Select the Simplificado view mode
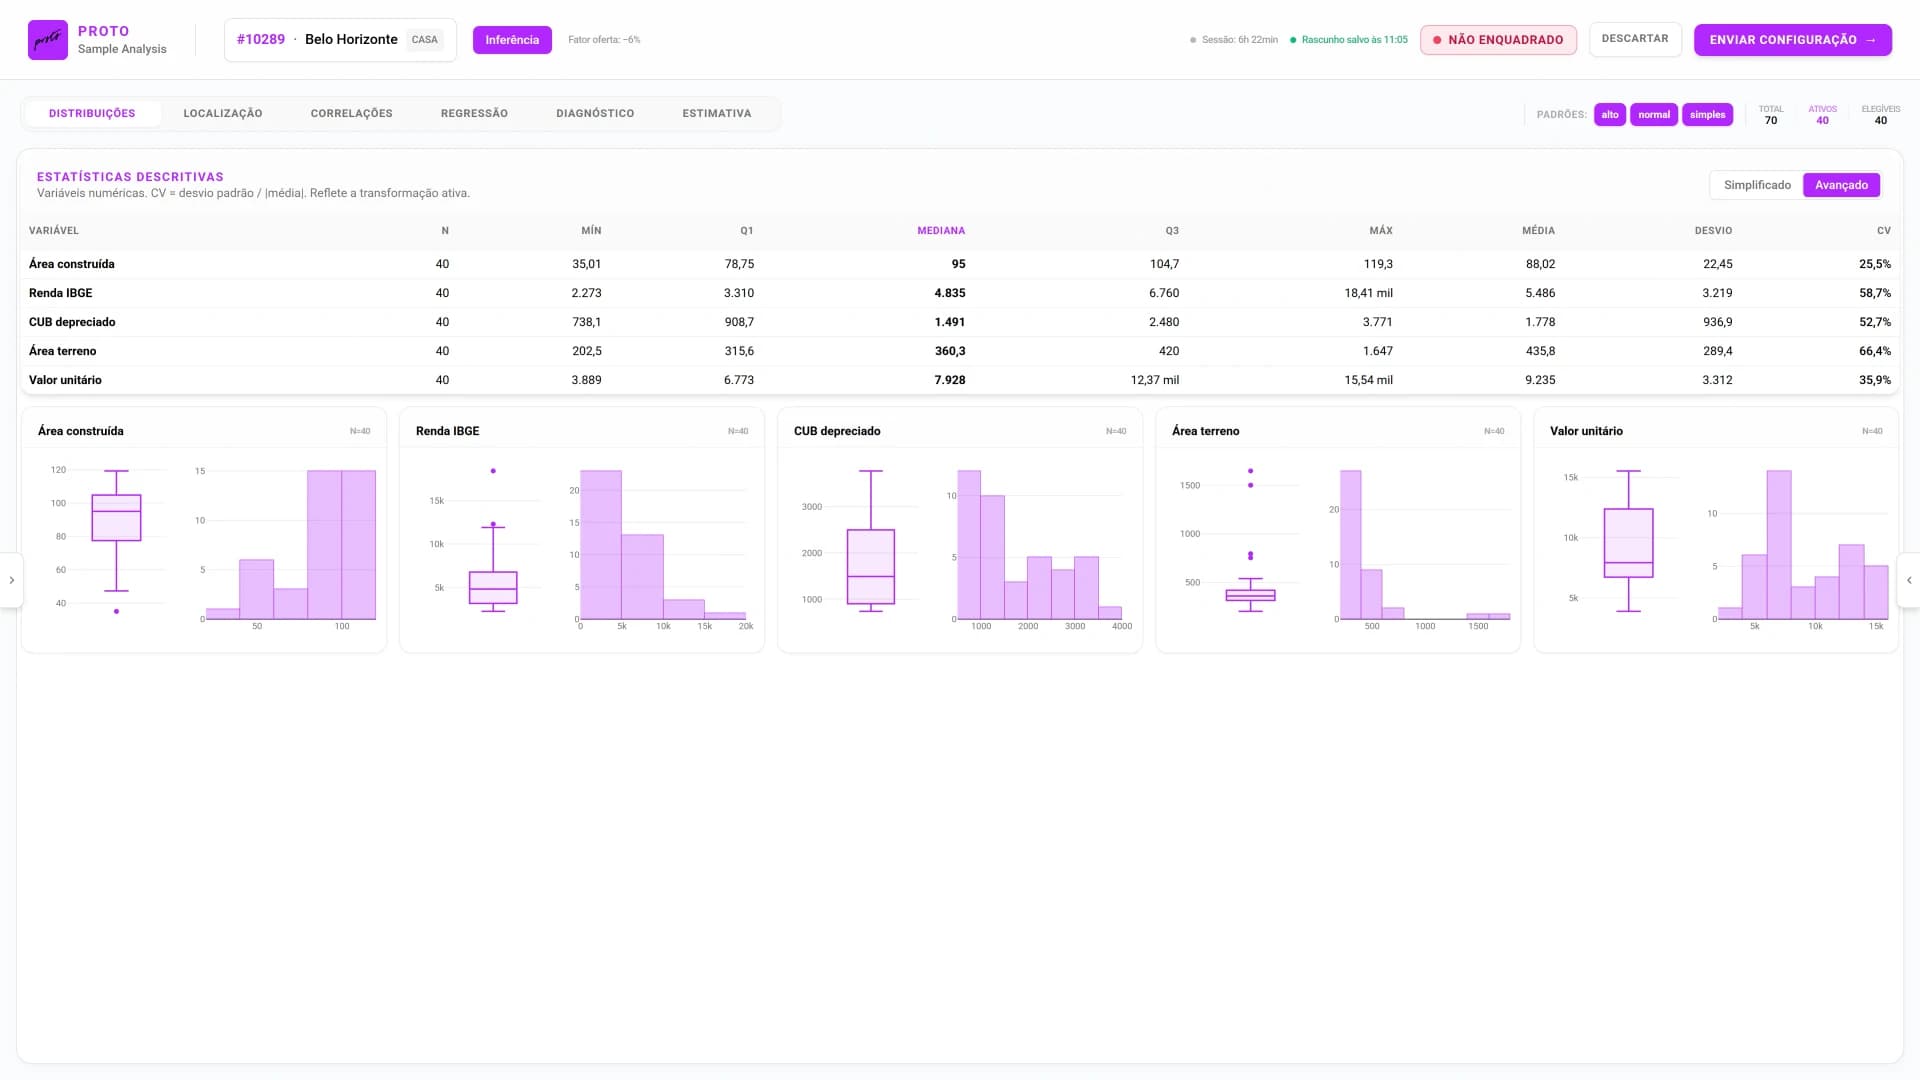Viewport: 1920px width, 1080px height. [1757, 185]
